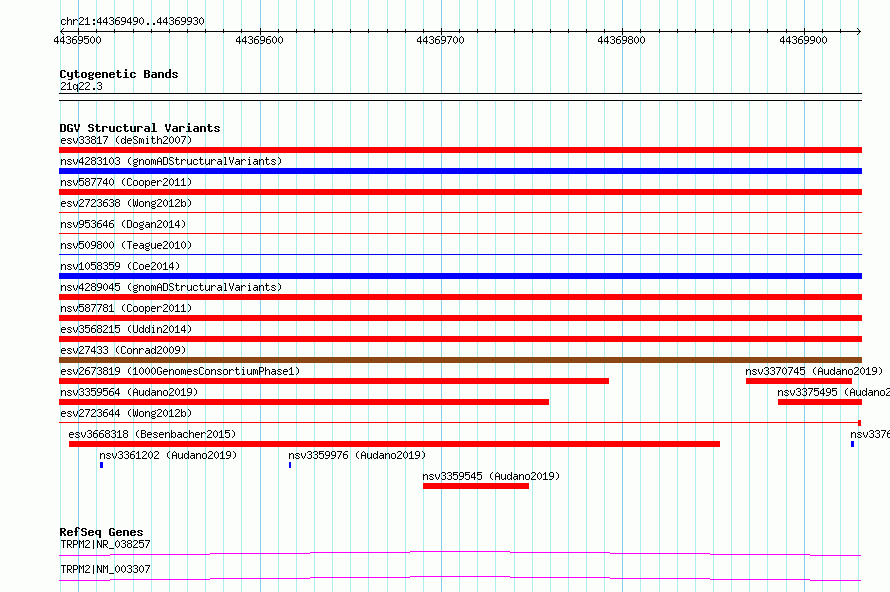Click the red nsv3359545 variant bar
The width and height of the screenshot is (890, 592).
476,486
